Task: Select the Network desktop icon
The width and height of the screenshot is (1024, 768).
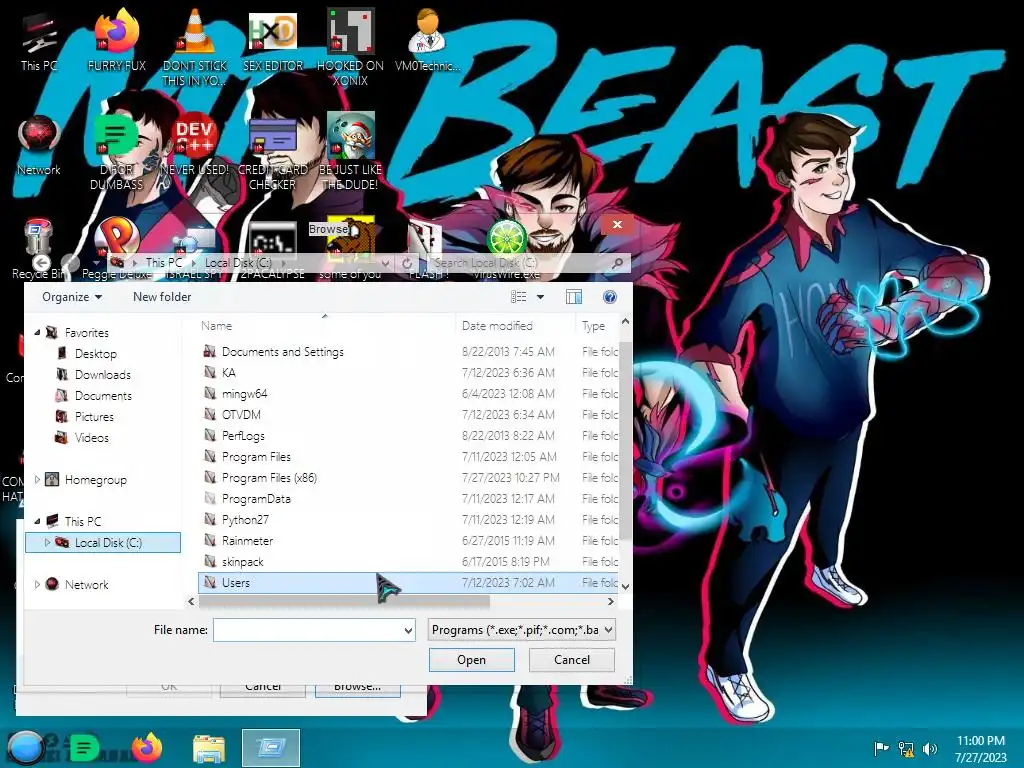Action: click(x=39, y=145)
